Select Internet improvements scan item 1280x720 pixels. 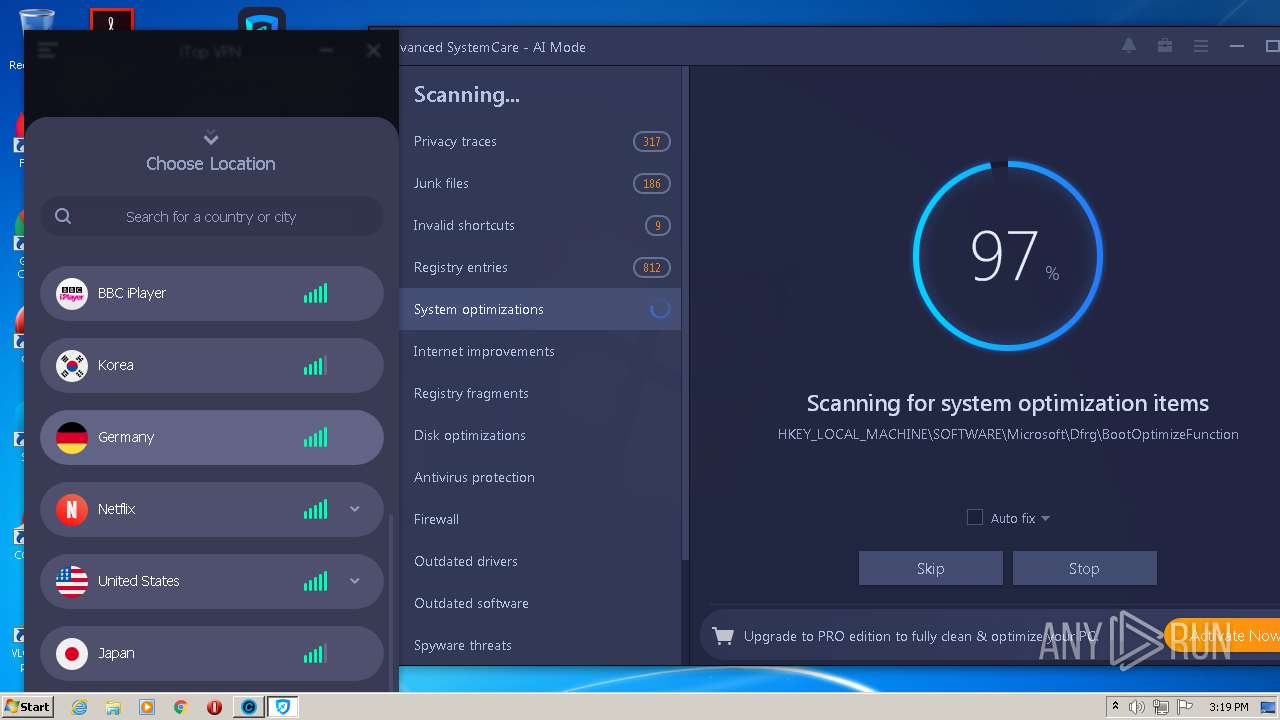coord(540,351)
